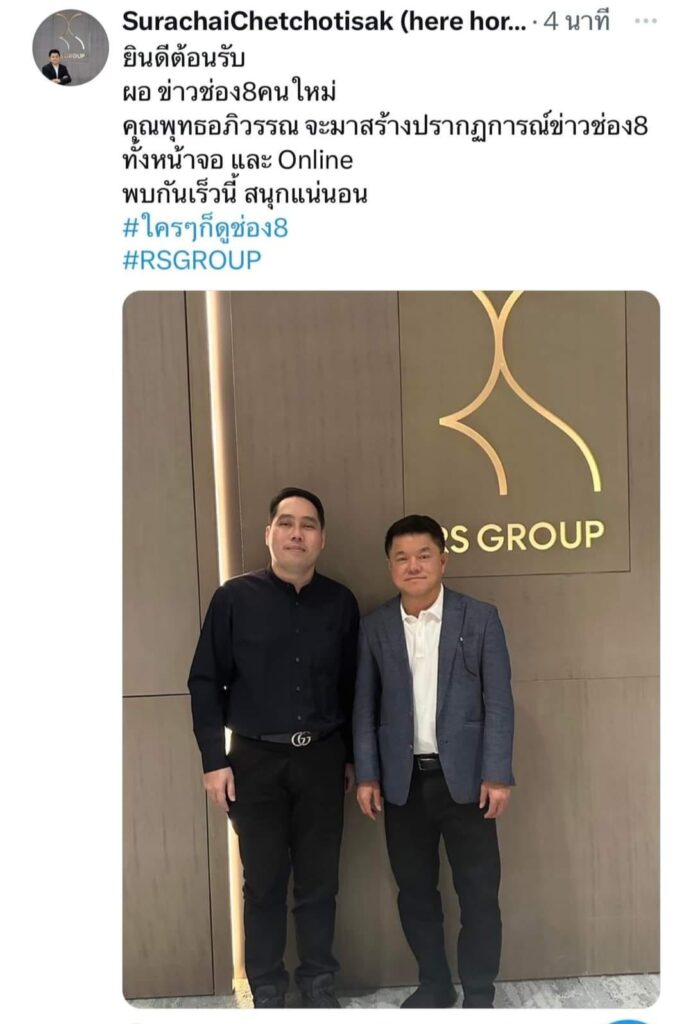Screen dimensions: 693x1024
Task: Open the post via the 4 นาที timestamp
Action: (577, 22)
